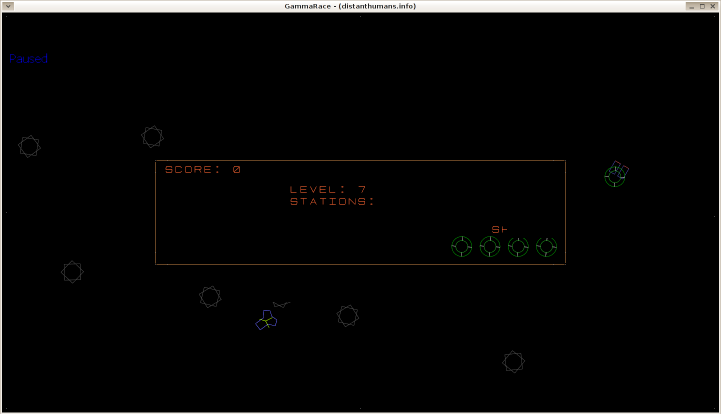Select the last green shield ring icon
Screen dimensions: 721x414
point(546,246)
